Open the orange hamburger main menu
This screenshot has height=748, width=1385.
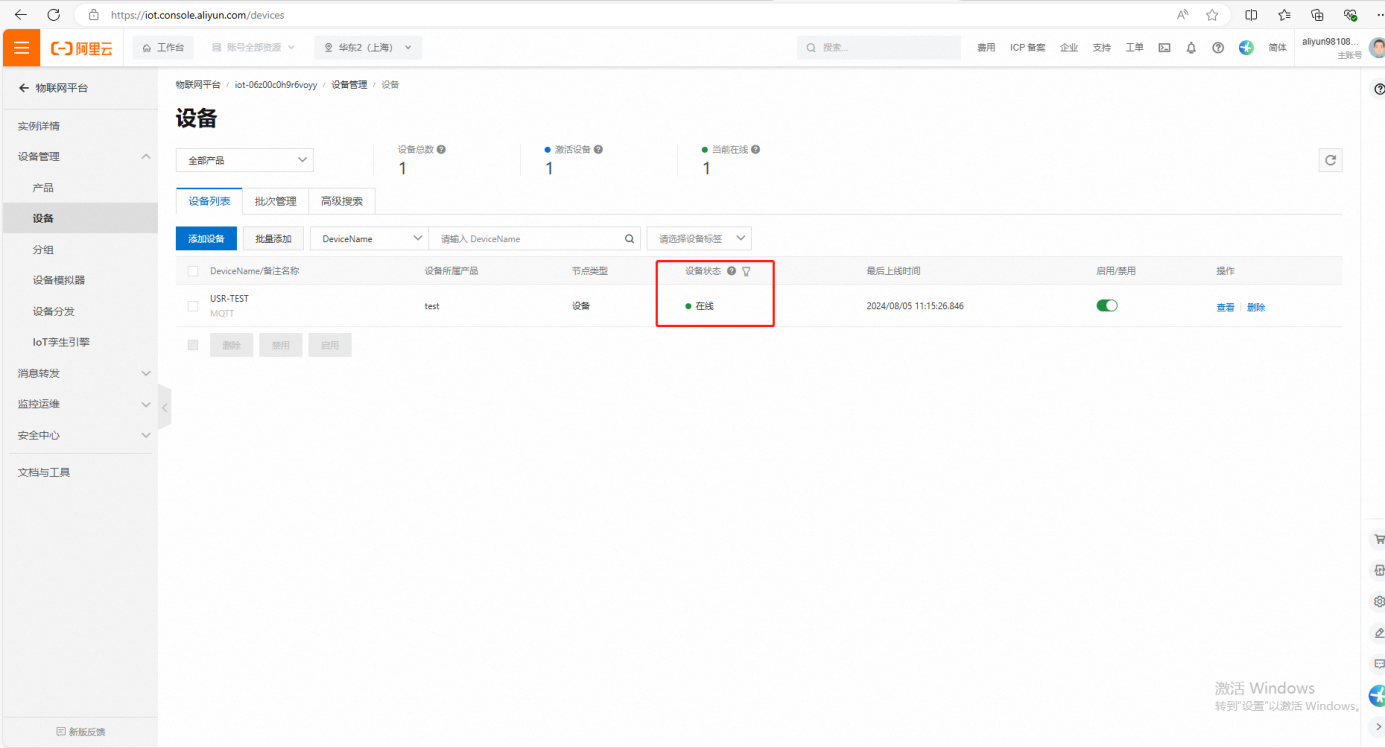(x=21, y=48)
